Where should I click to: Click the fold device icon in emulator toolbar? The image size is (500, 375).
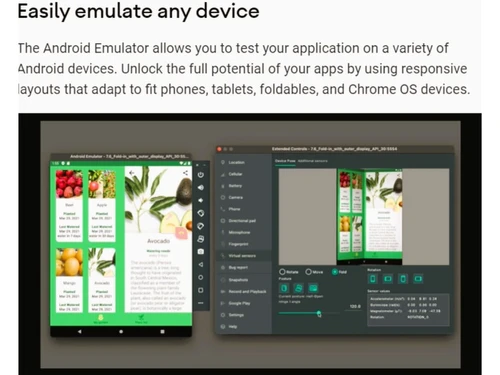point(201,239)
